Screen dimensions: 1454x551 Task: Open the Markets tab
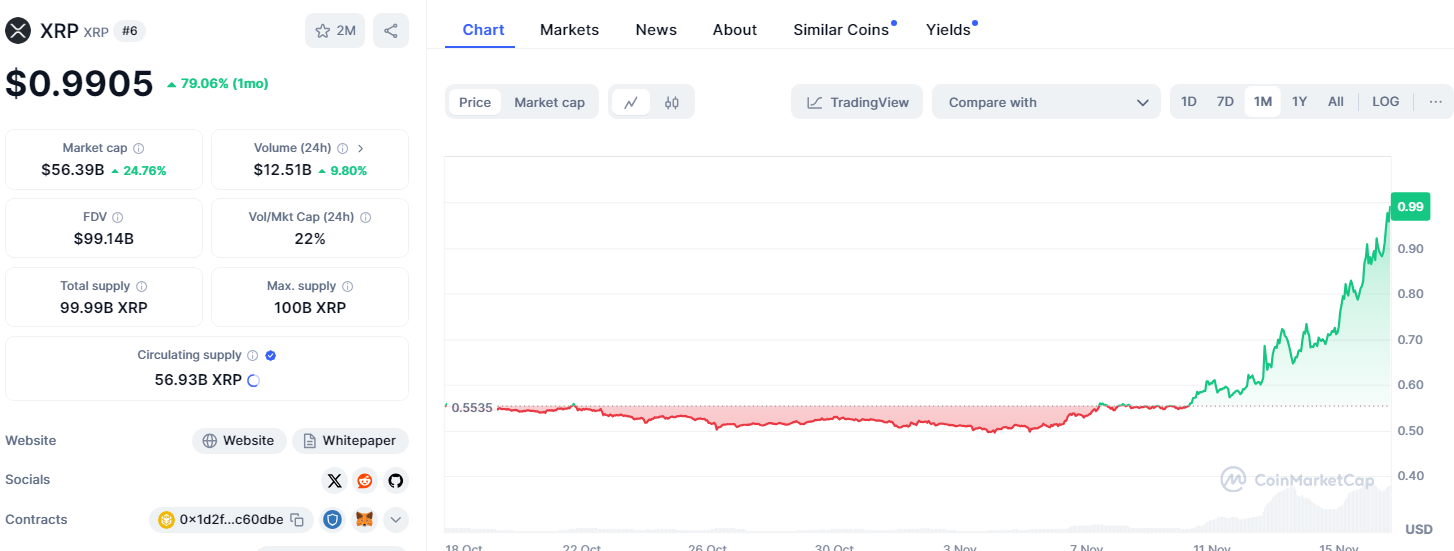pos(569,30)
